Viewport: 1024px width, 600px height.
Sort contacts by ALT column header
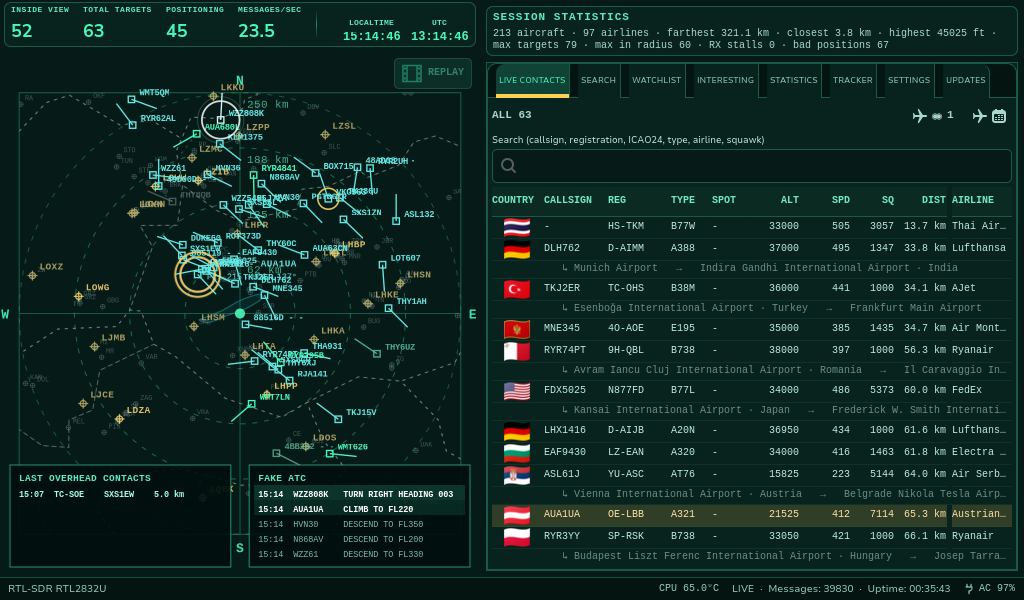coord(790,200)
